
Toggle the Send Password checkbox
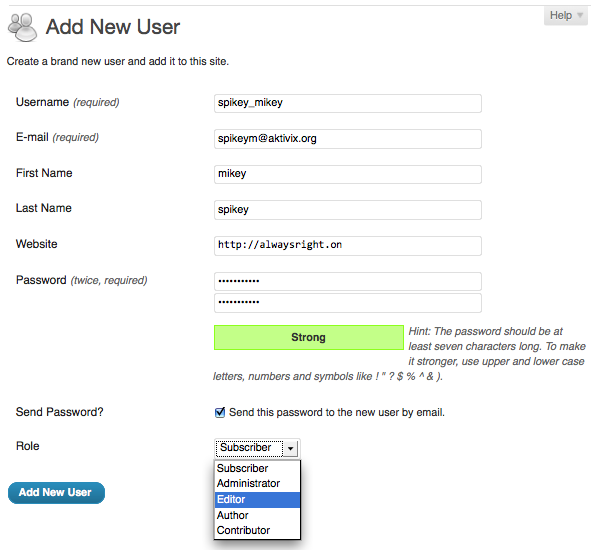220,412
